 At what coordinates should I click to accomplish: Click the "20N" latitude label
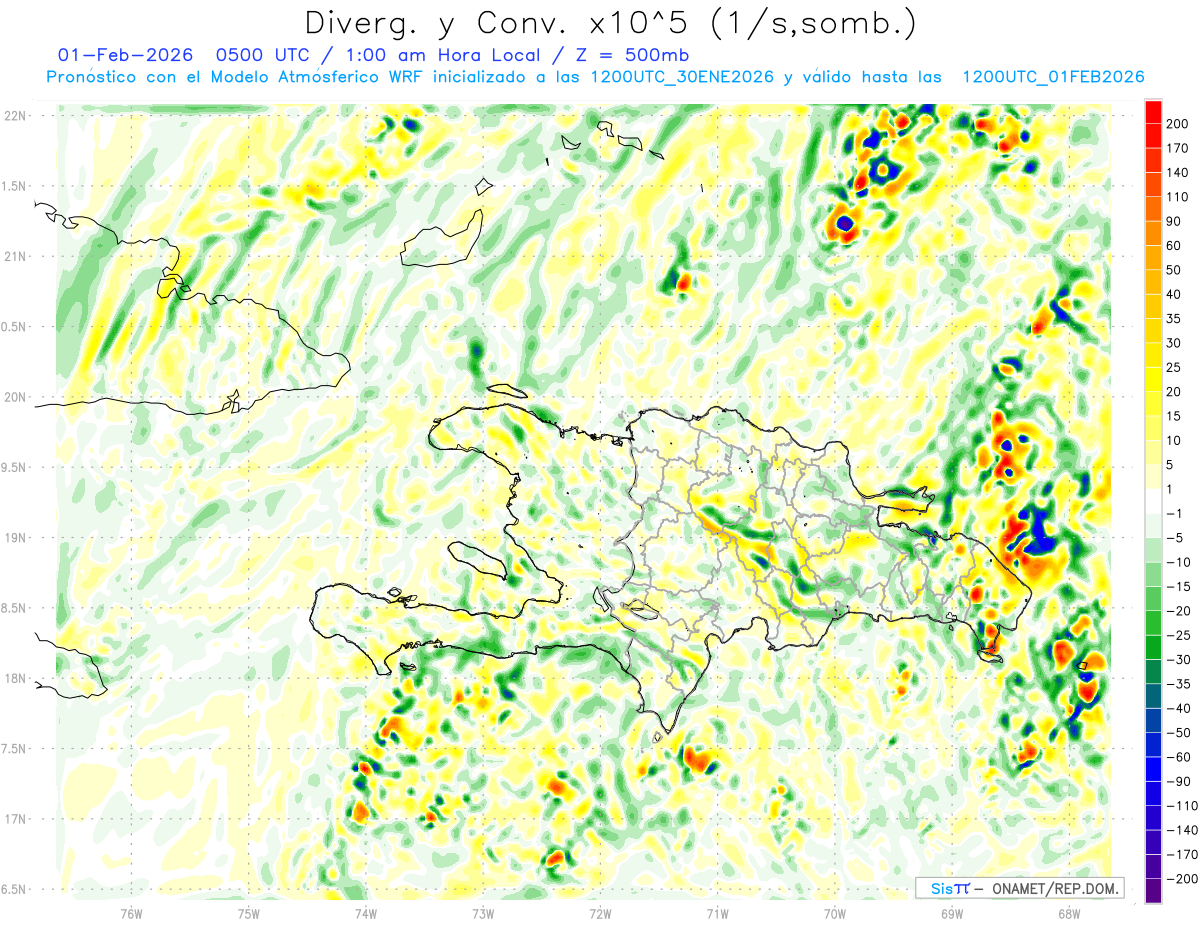[x=16, y=397]
